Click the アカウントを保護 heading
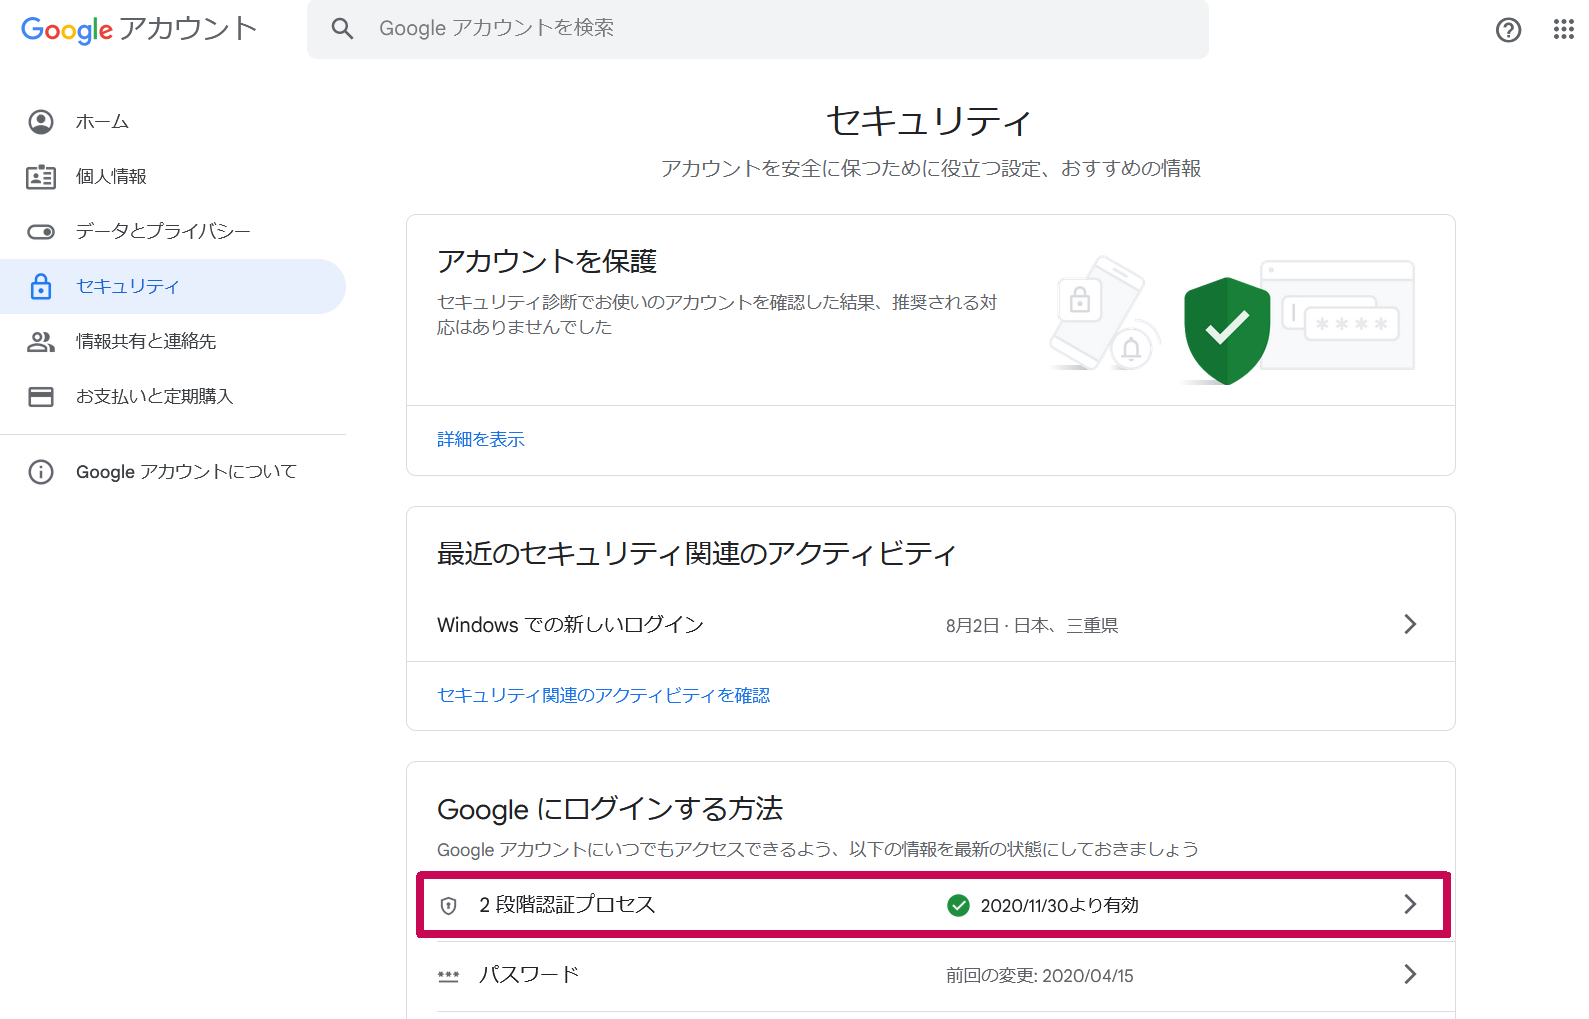The image size is (1589, 1019). click(x=547, y=262)
